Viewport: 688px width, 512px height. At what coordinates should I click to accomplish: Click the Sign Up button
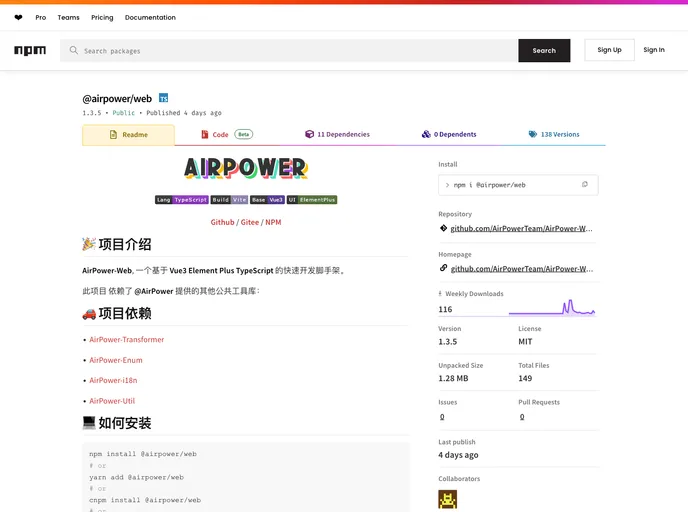click(609, 50)
